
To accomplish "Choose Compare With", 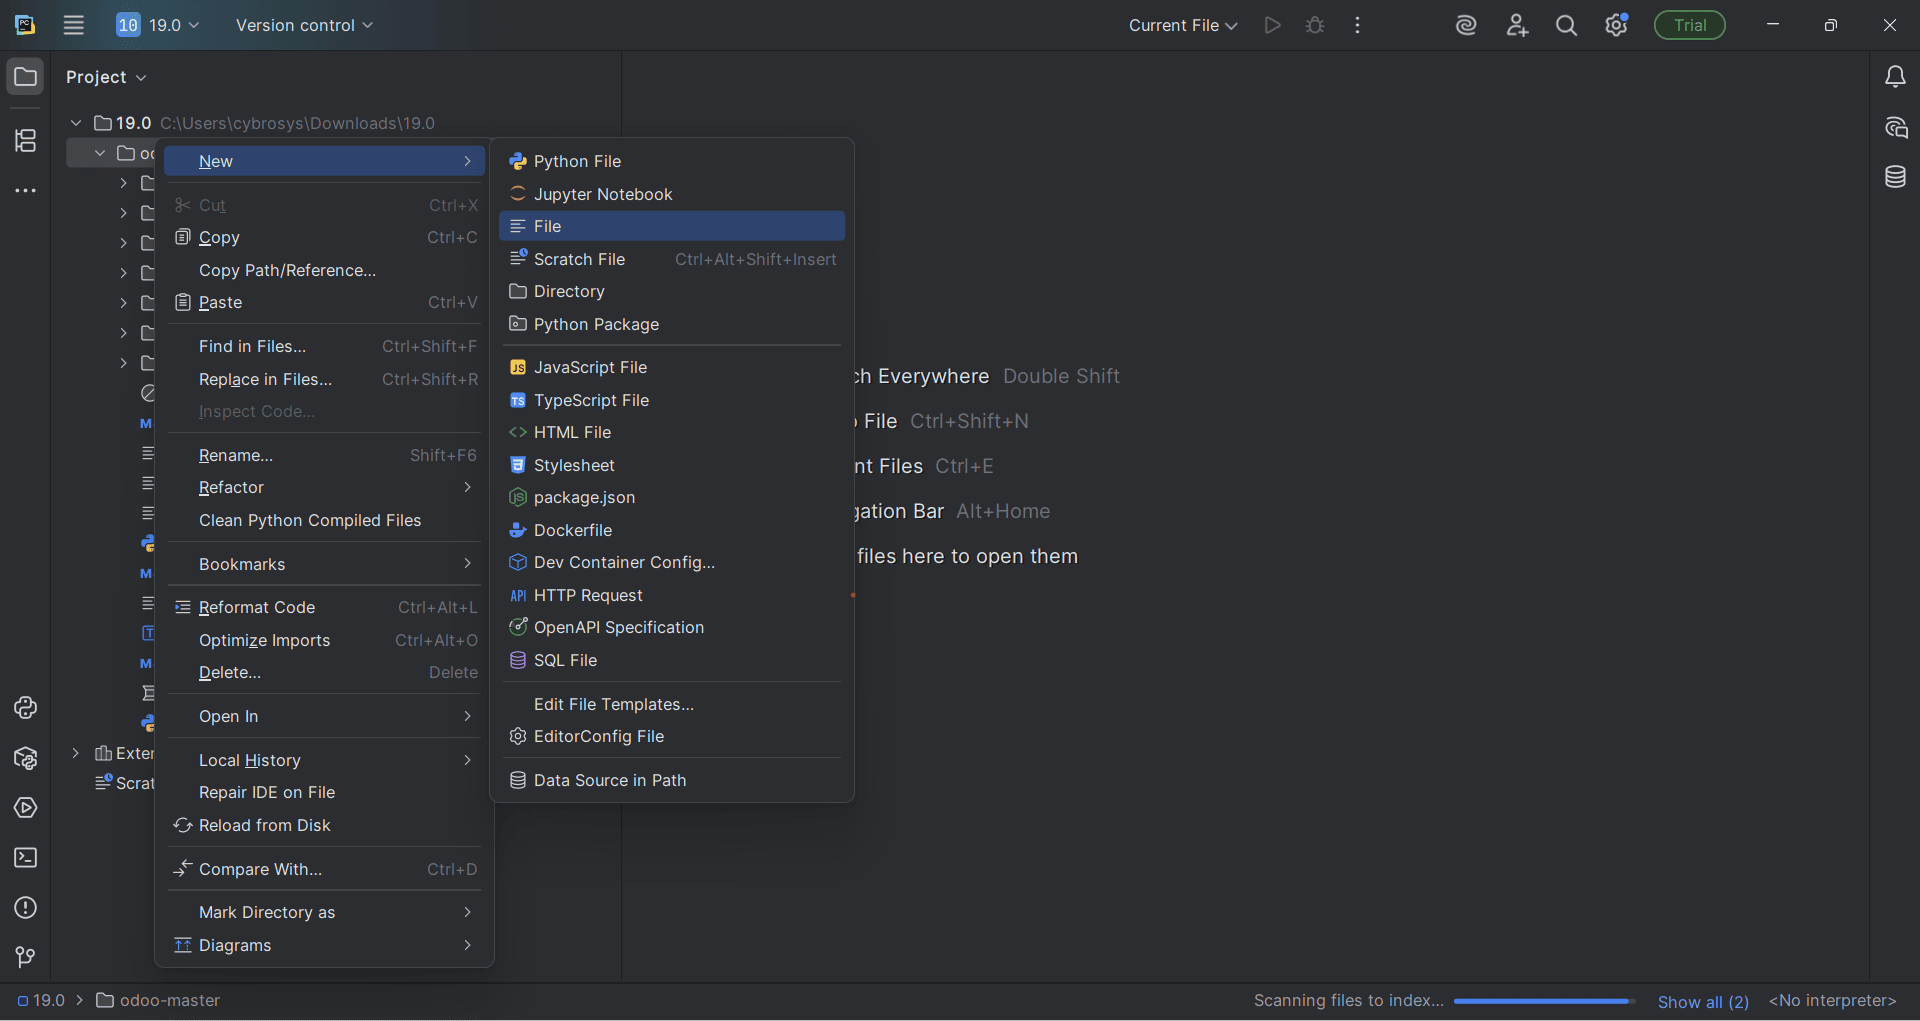I will 324,869.
